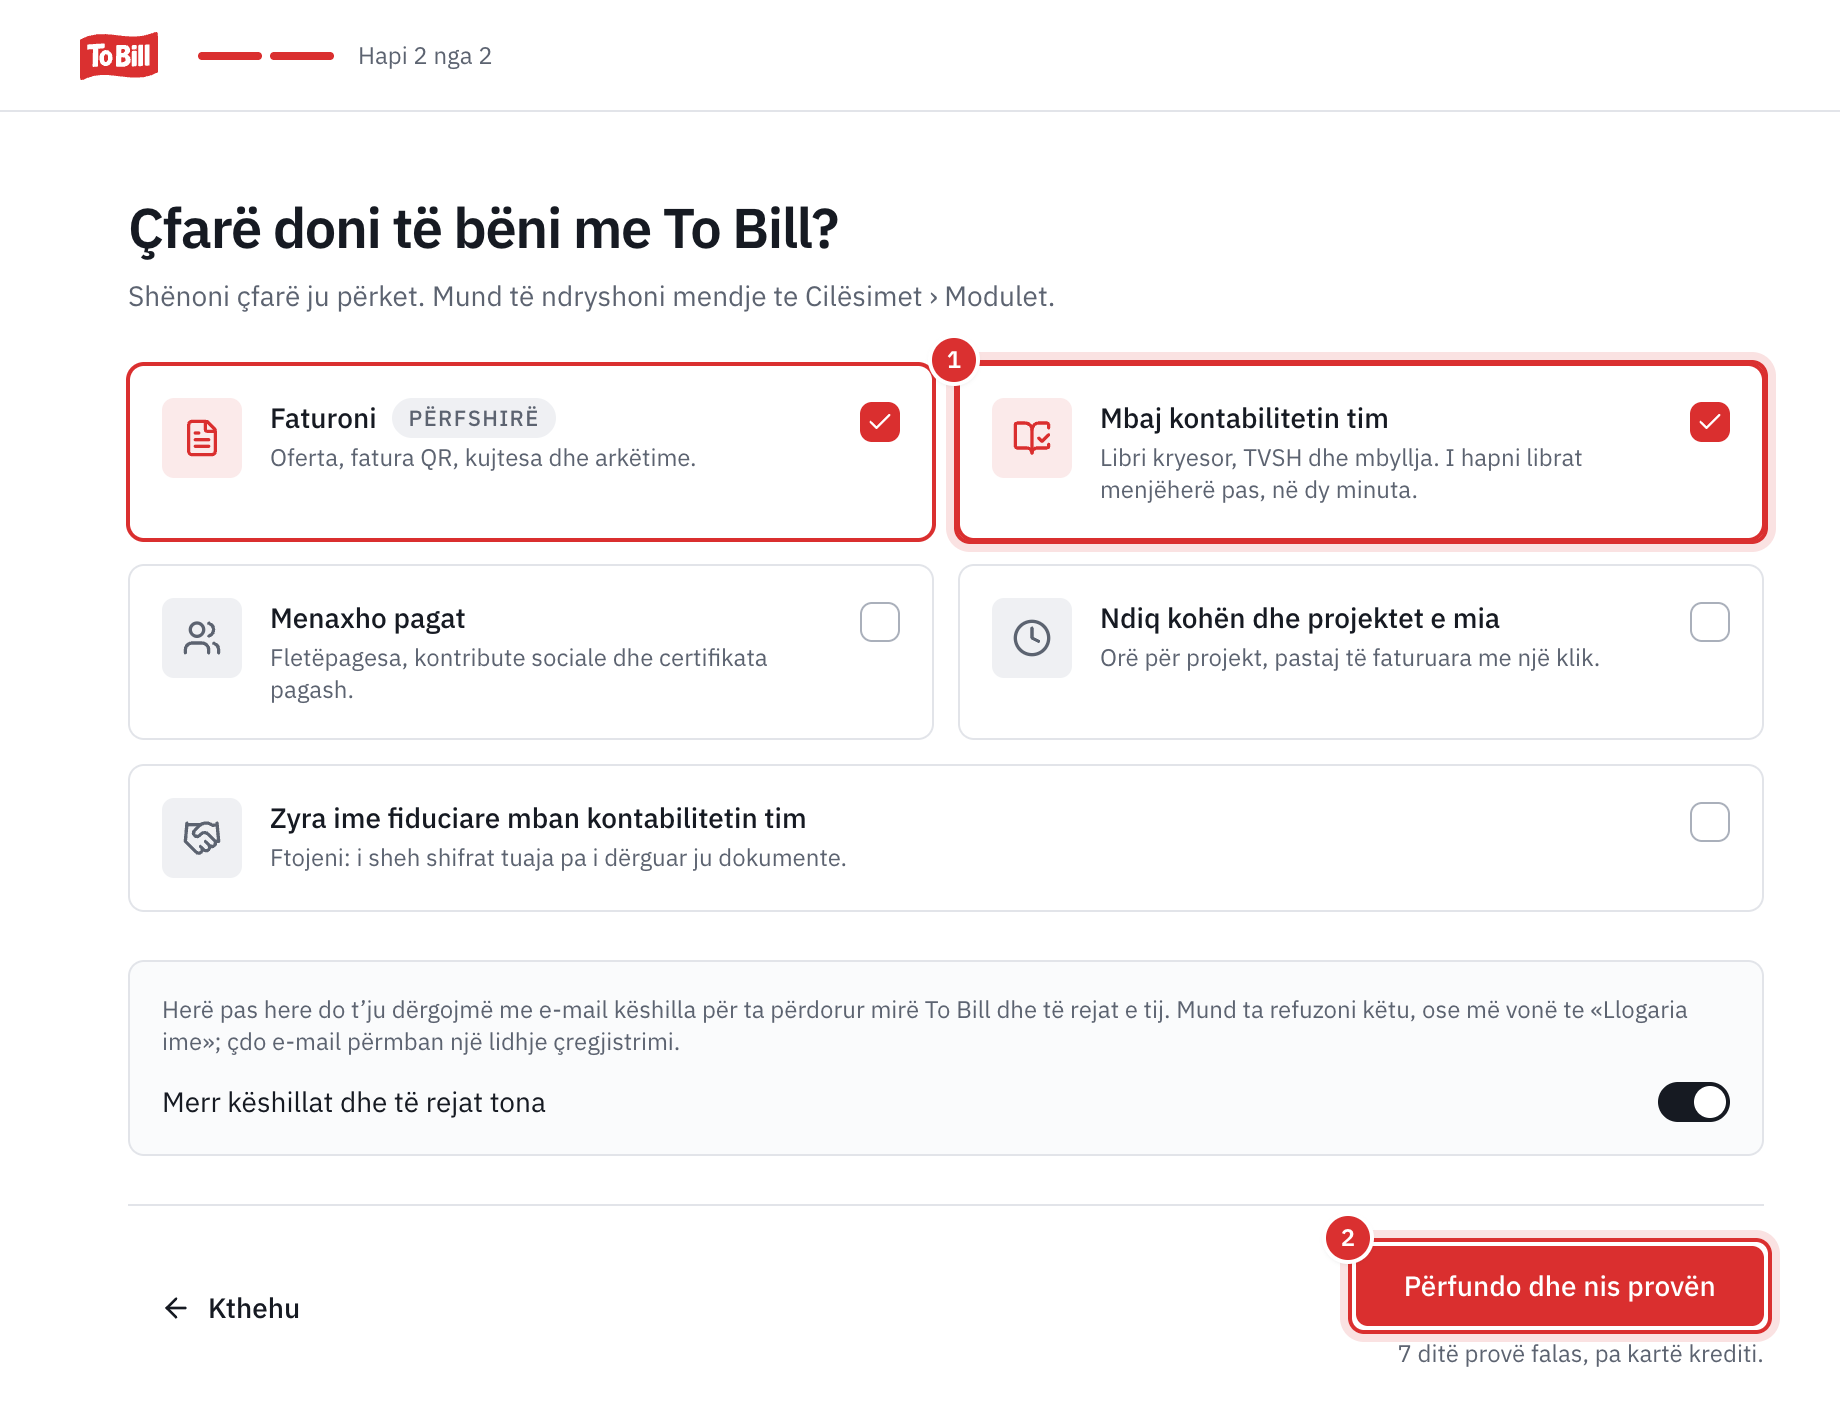
Task: Click the book icon for Mbaj kontabilitetin tim
Action: click(1032, 438)
